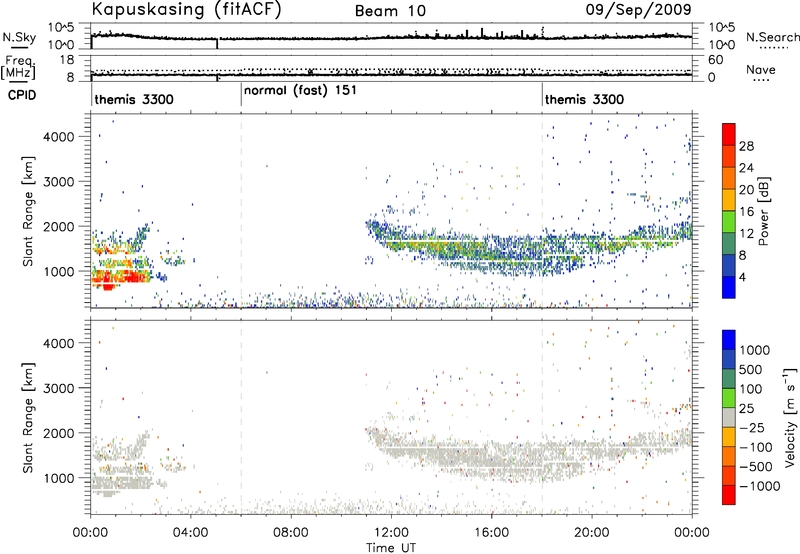Screen dimensions: 800x554
Task: Click the '20:00' time tick label
Action: click(592, 533)
